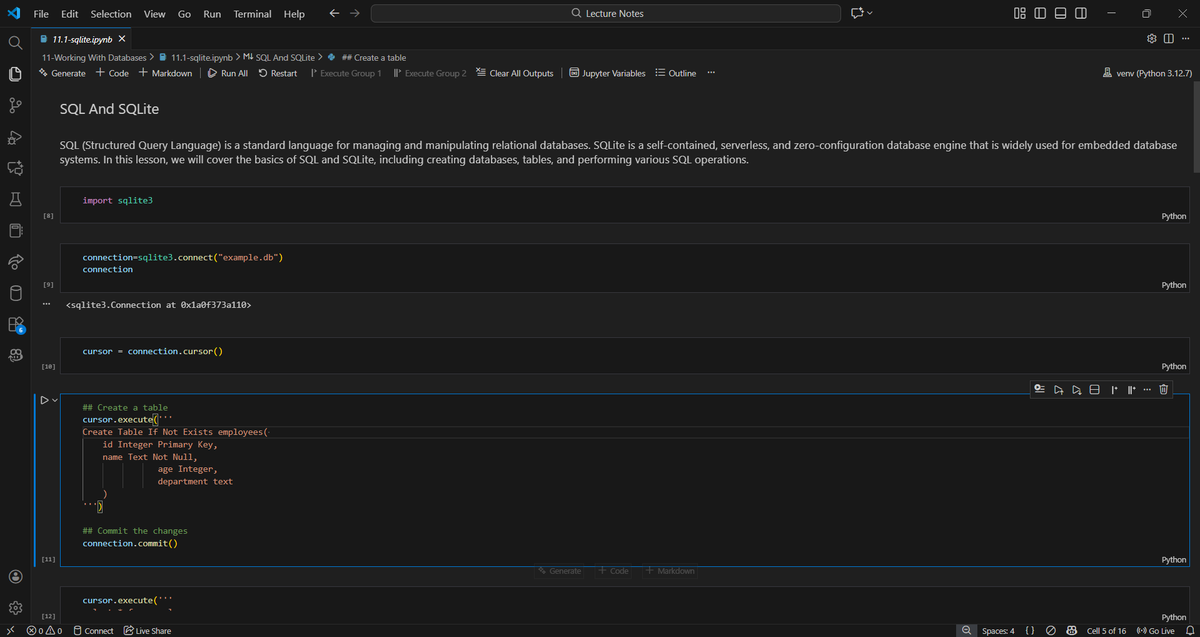Open the Selection menu

pos(111,14)
